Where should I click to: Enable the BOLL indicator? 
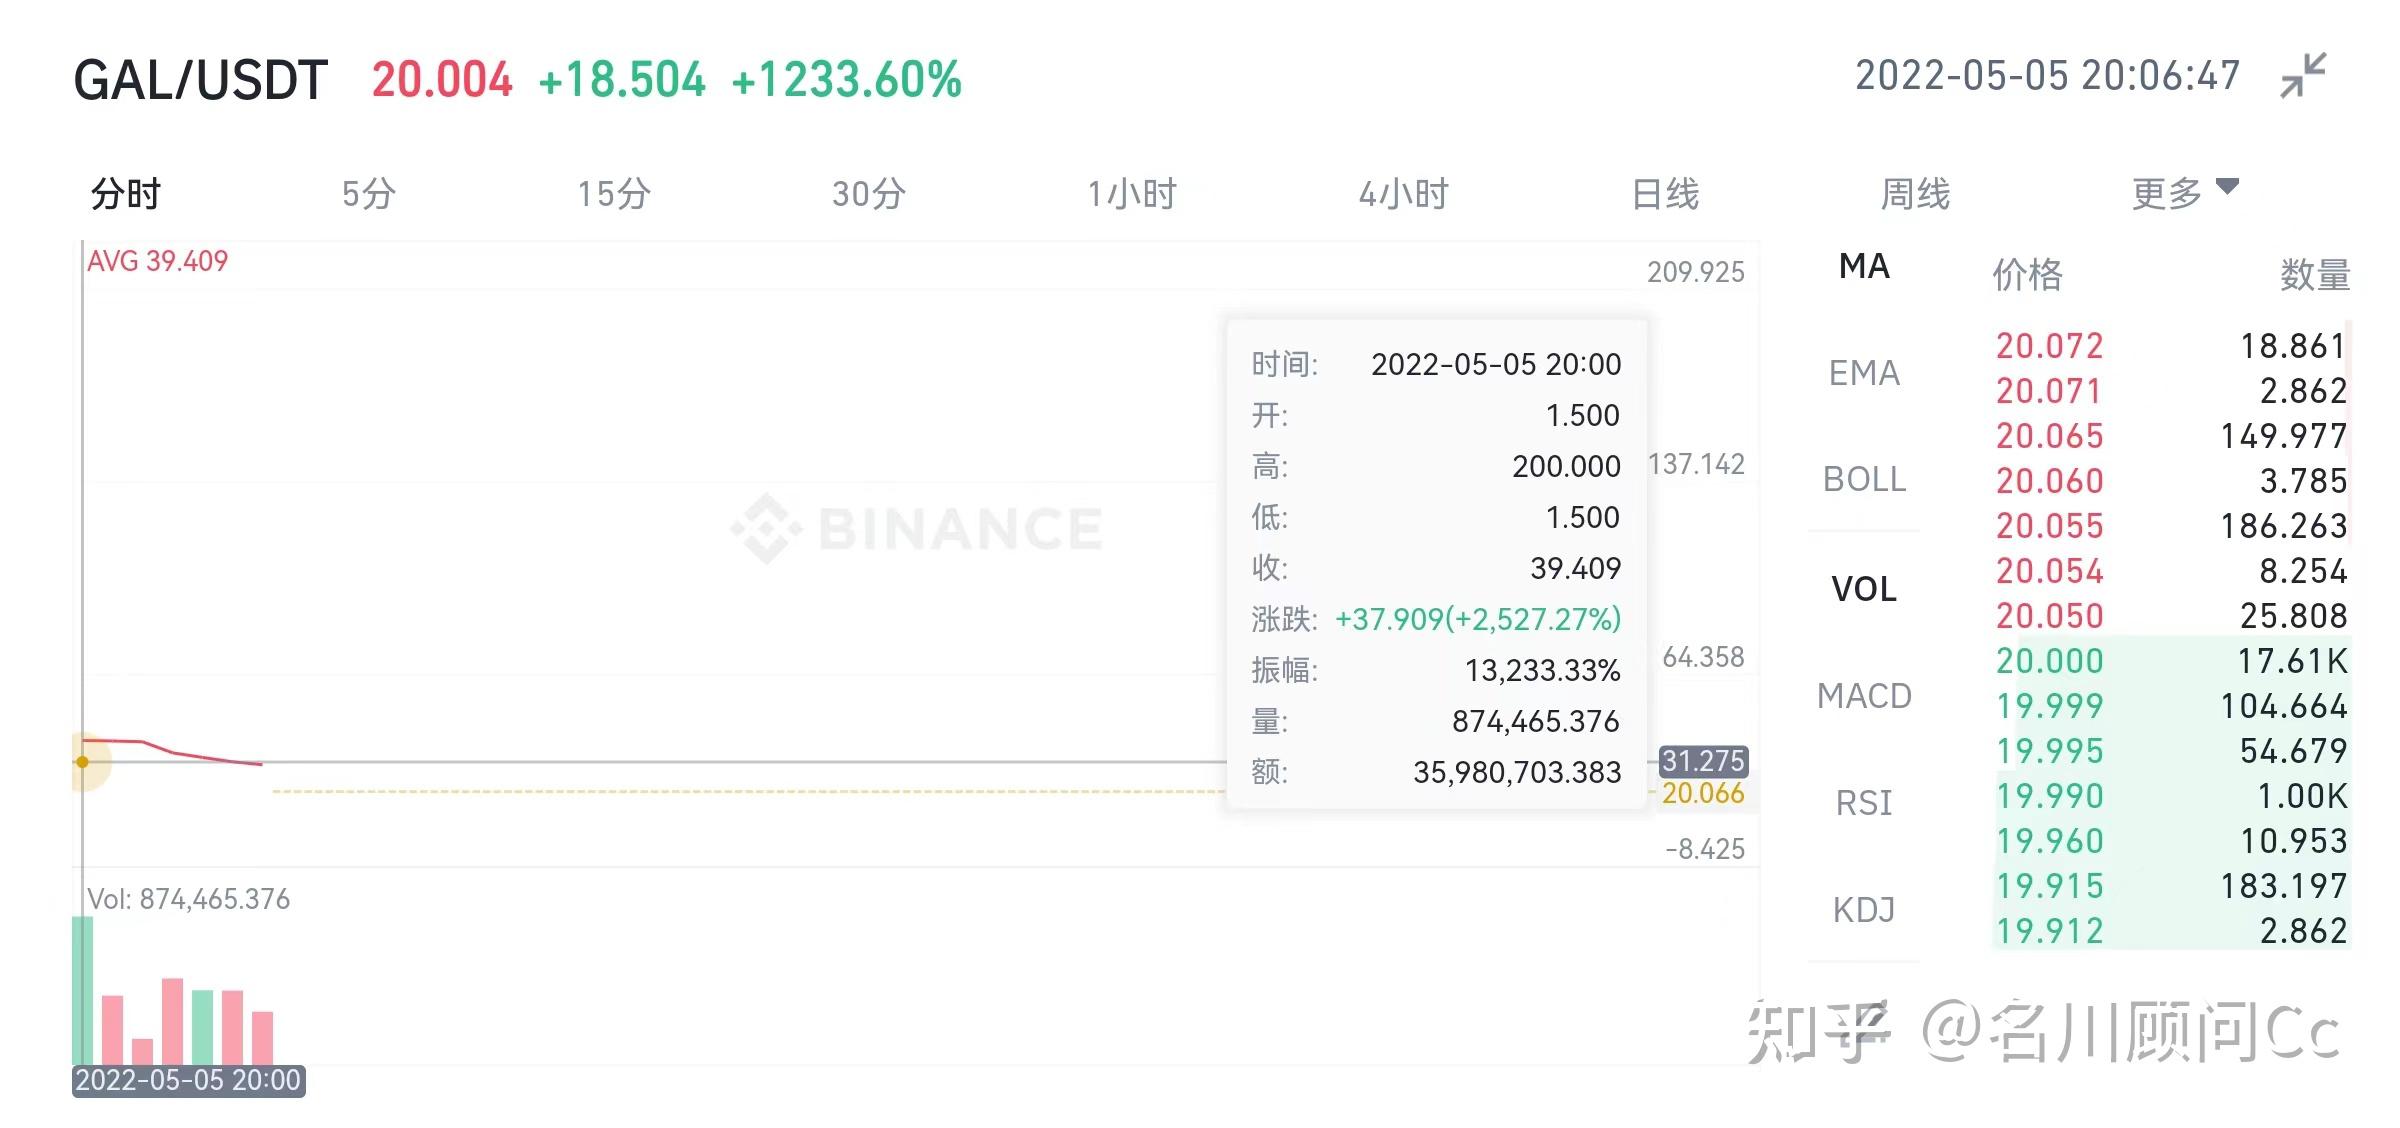pos(1864,480)
